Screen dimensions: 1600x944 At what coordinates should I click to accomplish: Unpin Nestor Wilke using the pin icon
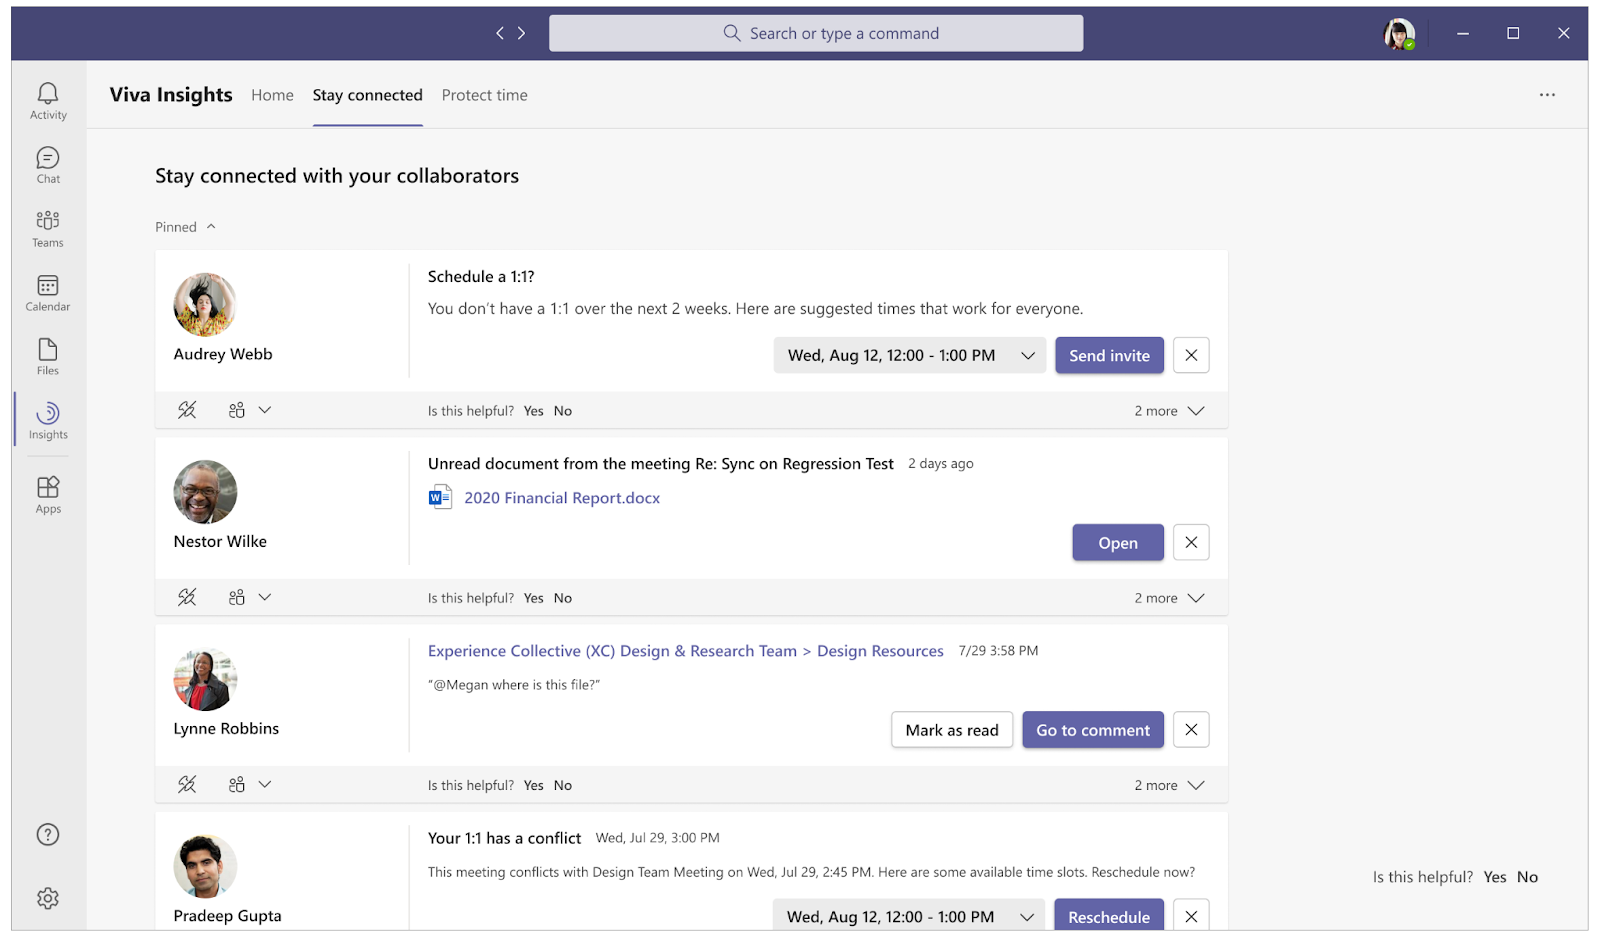pyautogui.click(x=187, y=597)
